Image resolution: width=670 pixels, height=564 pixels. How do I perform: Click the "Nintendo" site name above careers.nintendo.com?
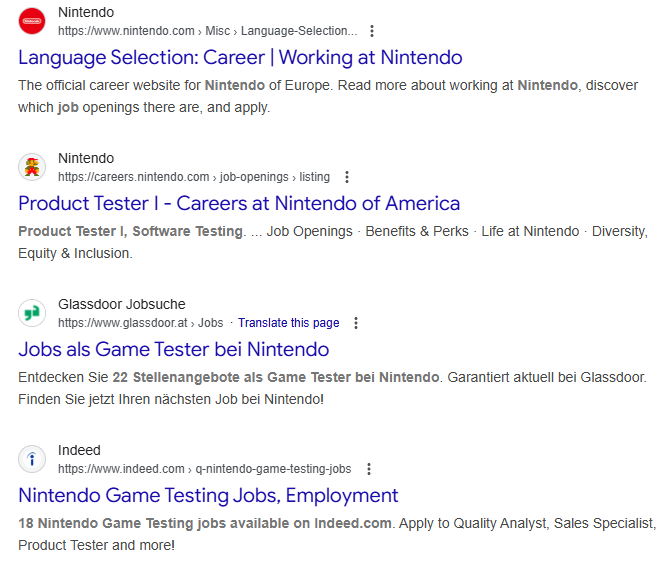point(86,158)
